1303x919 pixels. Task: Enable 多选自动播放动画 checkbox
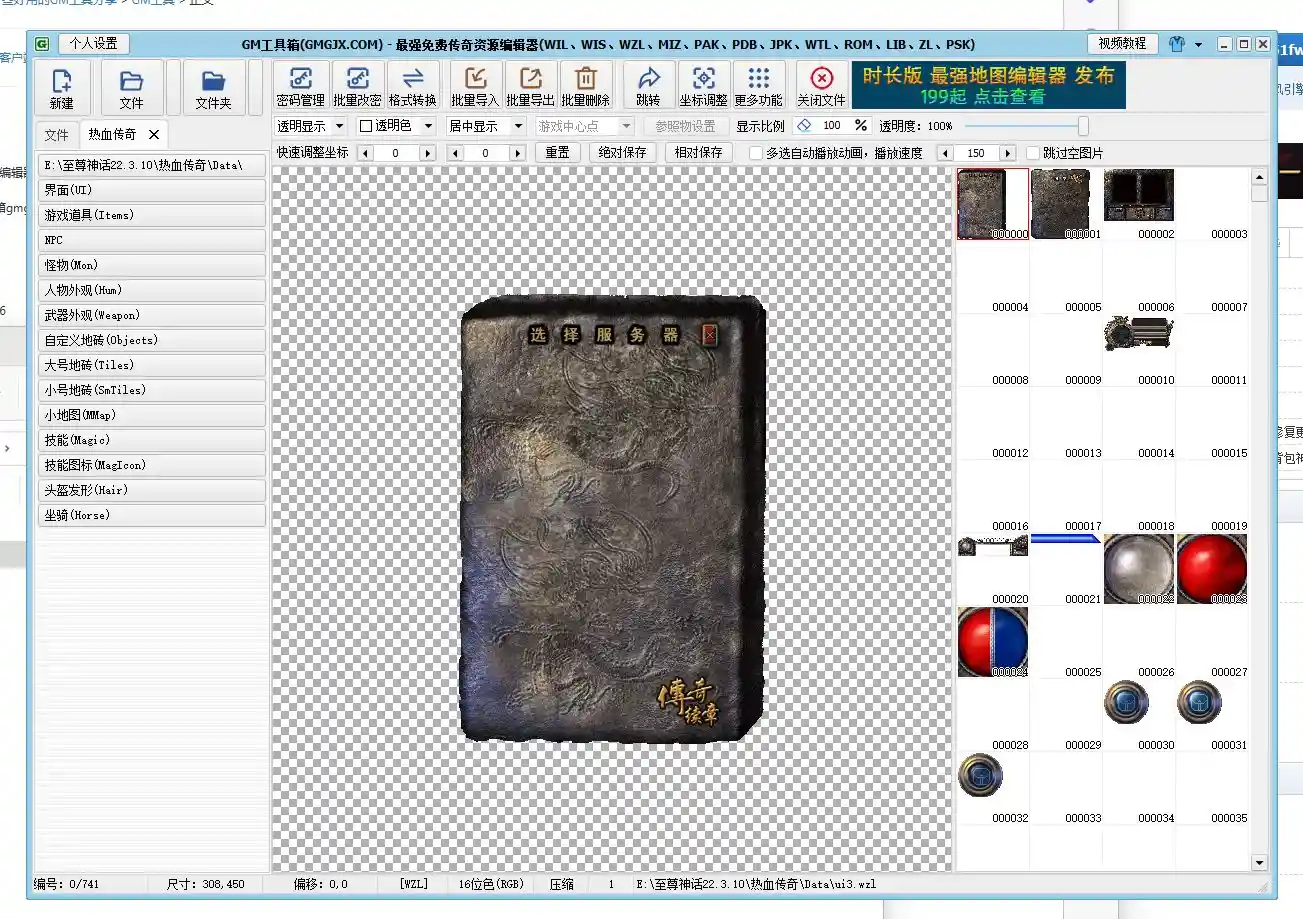[x=756, y=153]
